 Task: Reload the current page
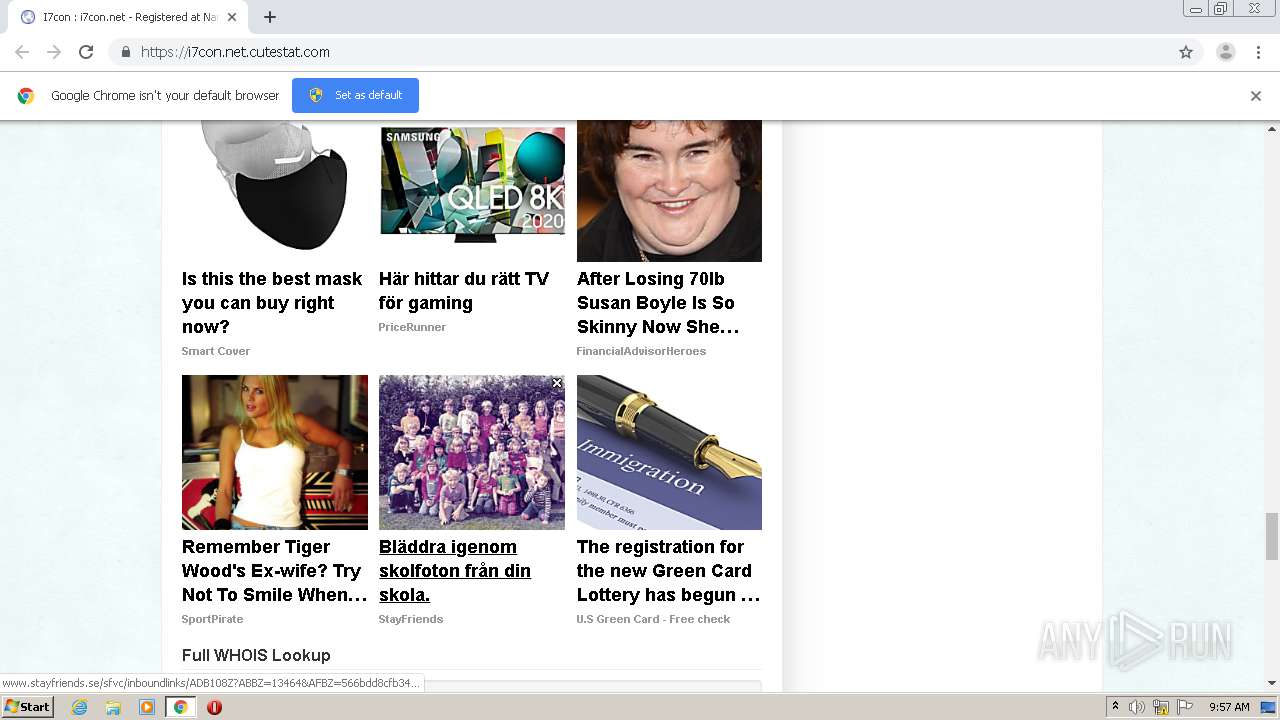tap(86, 52)
